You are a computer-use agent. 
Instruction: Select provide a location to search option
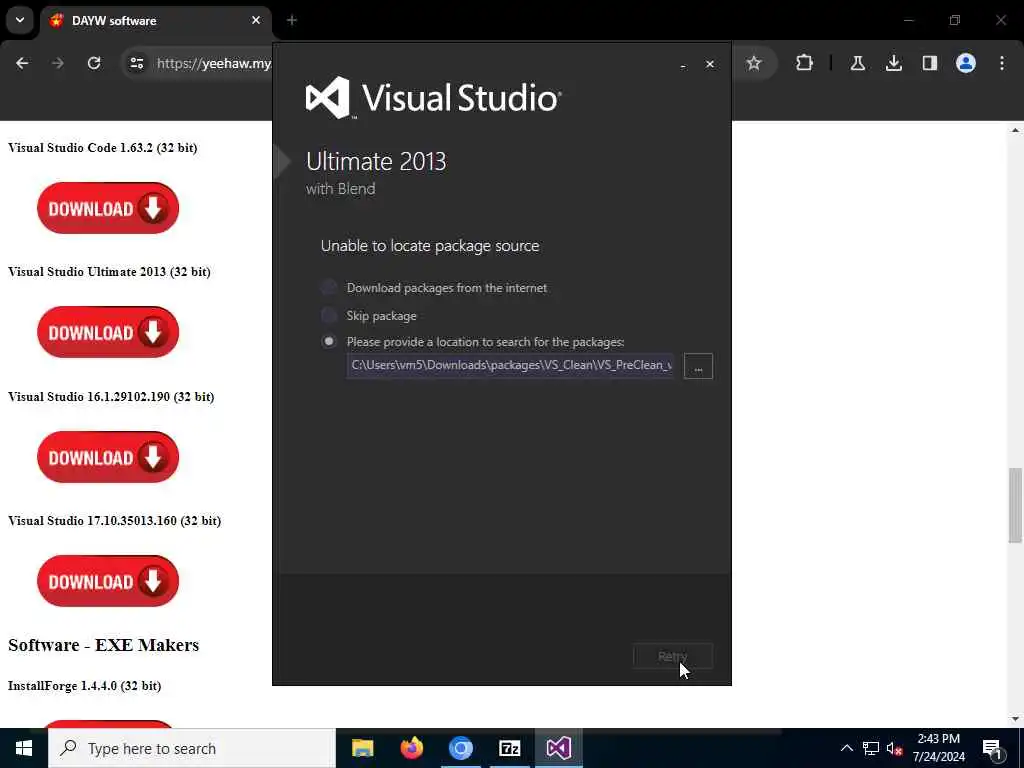(328, 342)
